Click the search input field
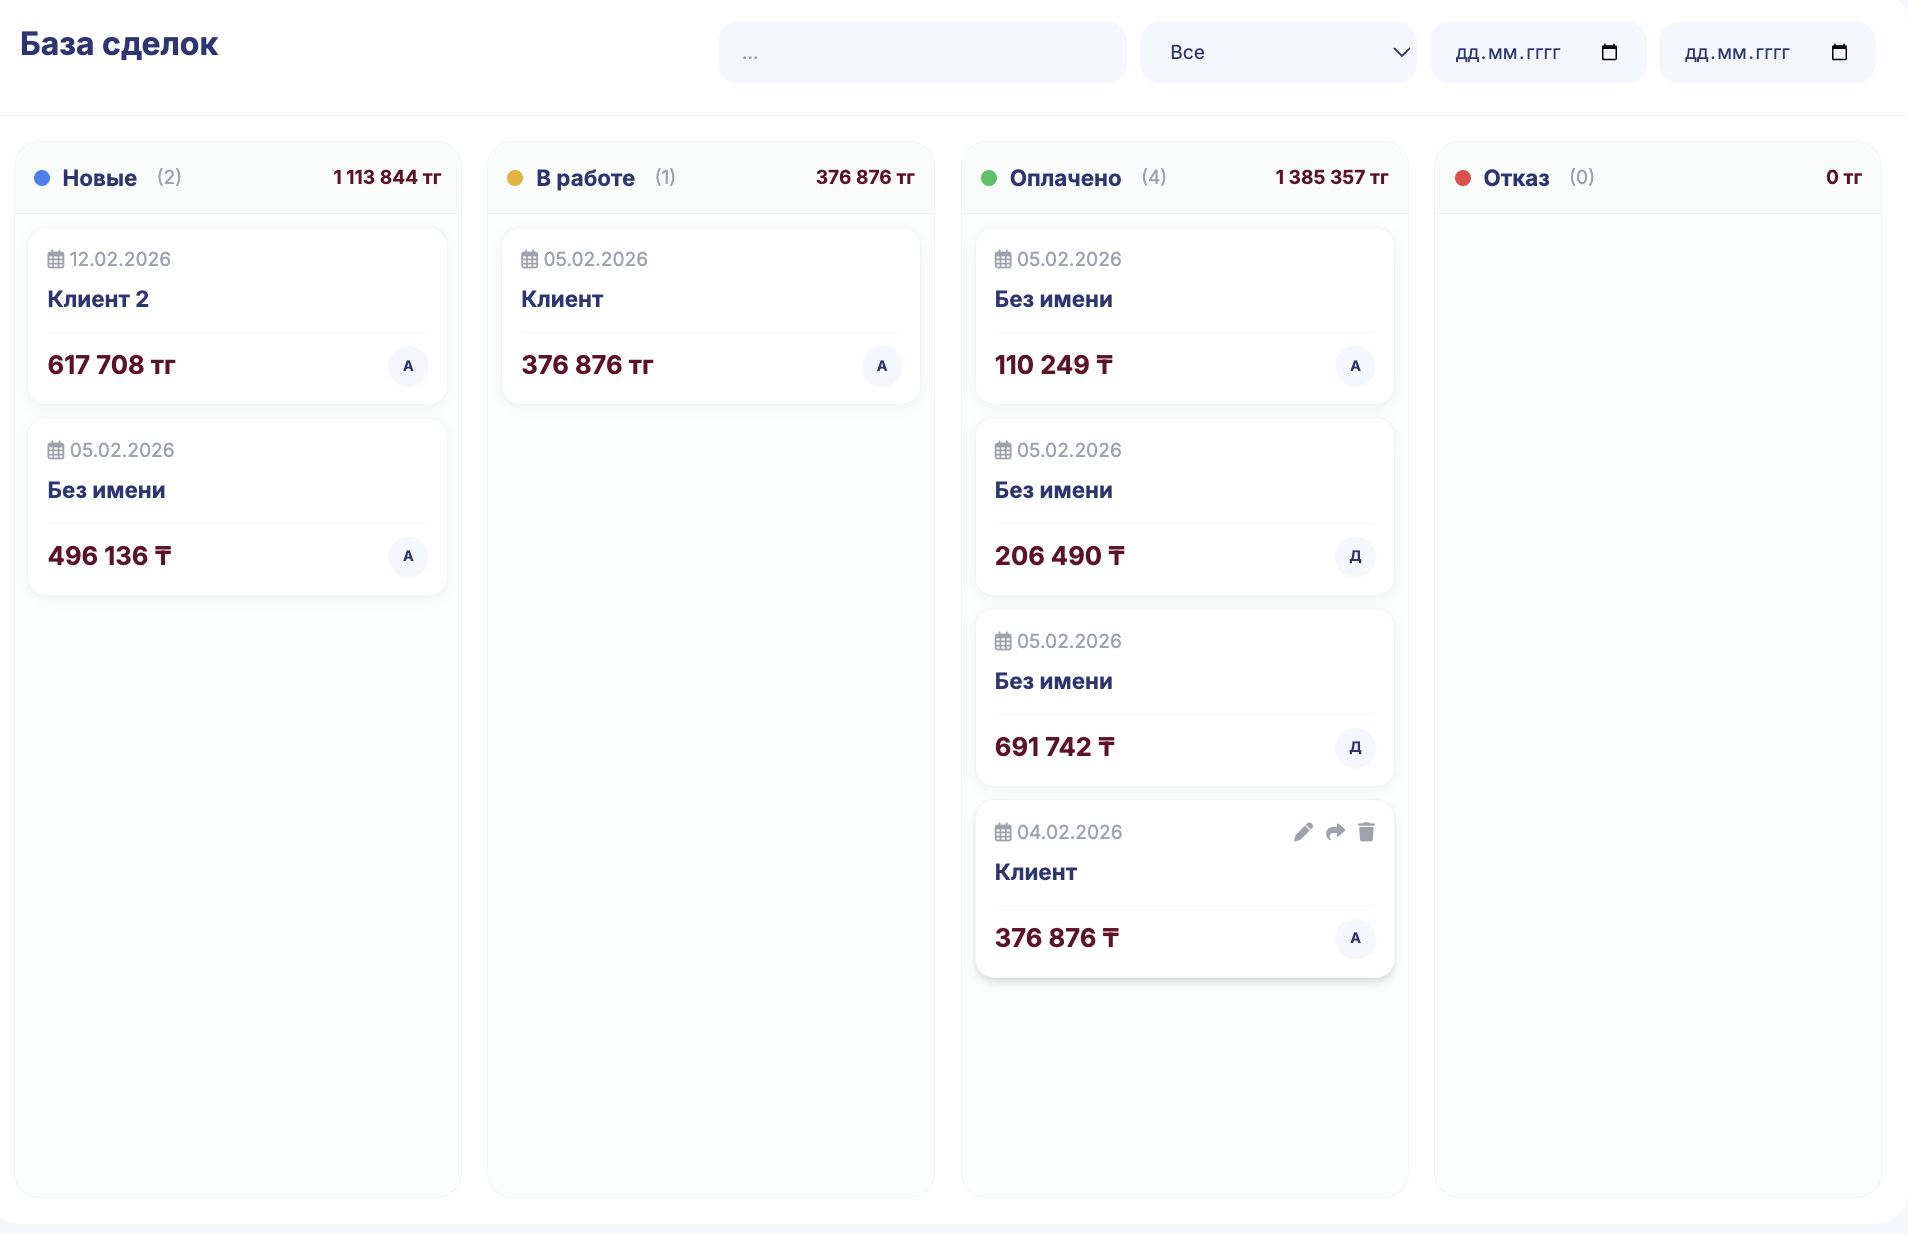This screenshot has width=1908, height=1234. point(921,53)
